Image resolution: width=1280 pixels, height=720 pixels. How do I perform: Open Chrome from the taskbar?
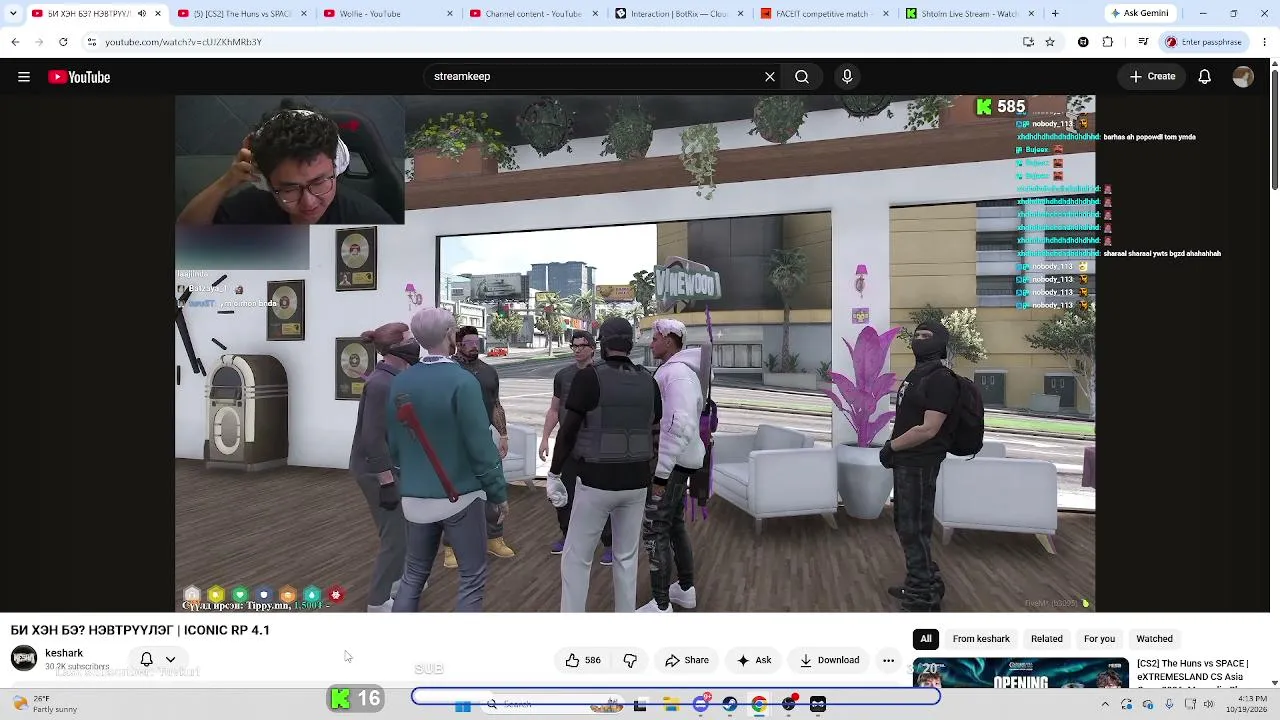(759, 705)
